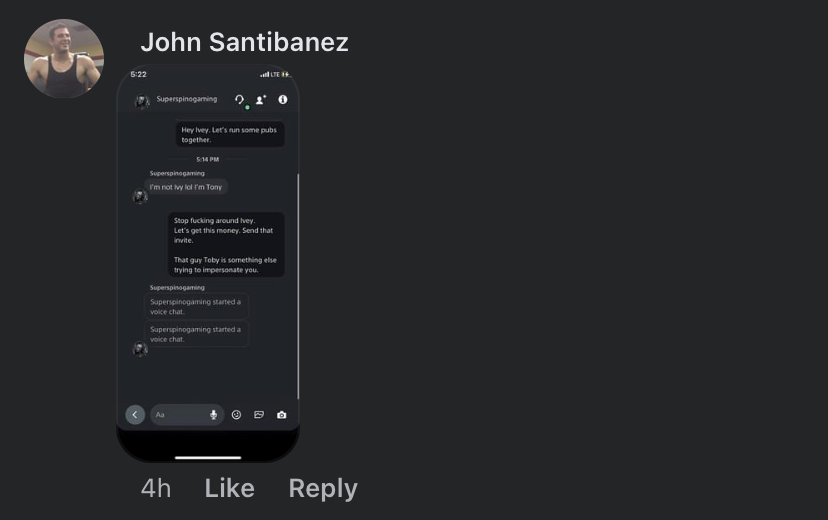This screenshot has width=828, height=520.
Task: Tap the emoji smiley icon
Action: click(x=236, y=415)
